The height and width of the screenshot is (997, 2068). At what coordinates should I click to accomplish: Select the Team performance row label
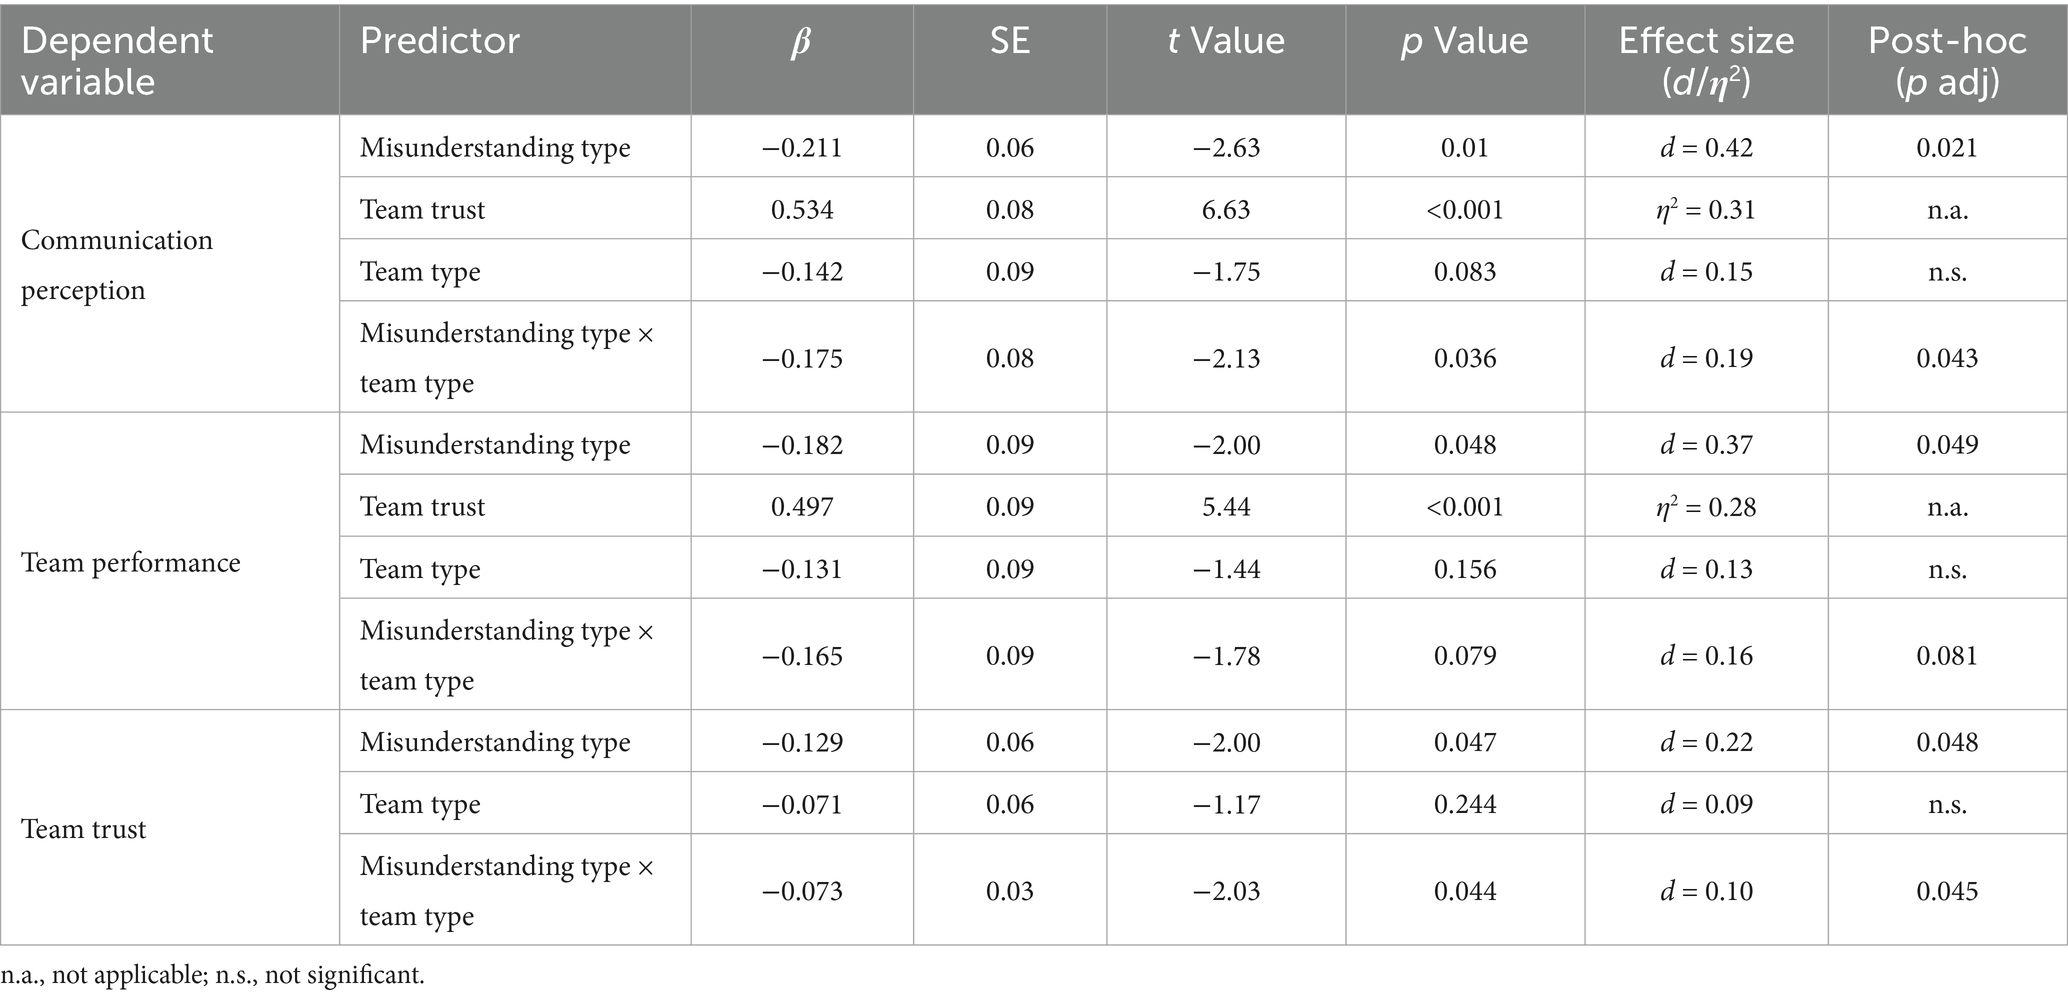point(131,563)
